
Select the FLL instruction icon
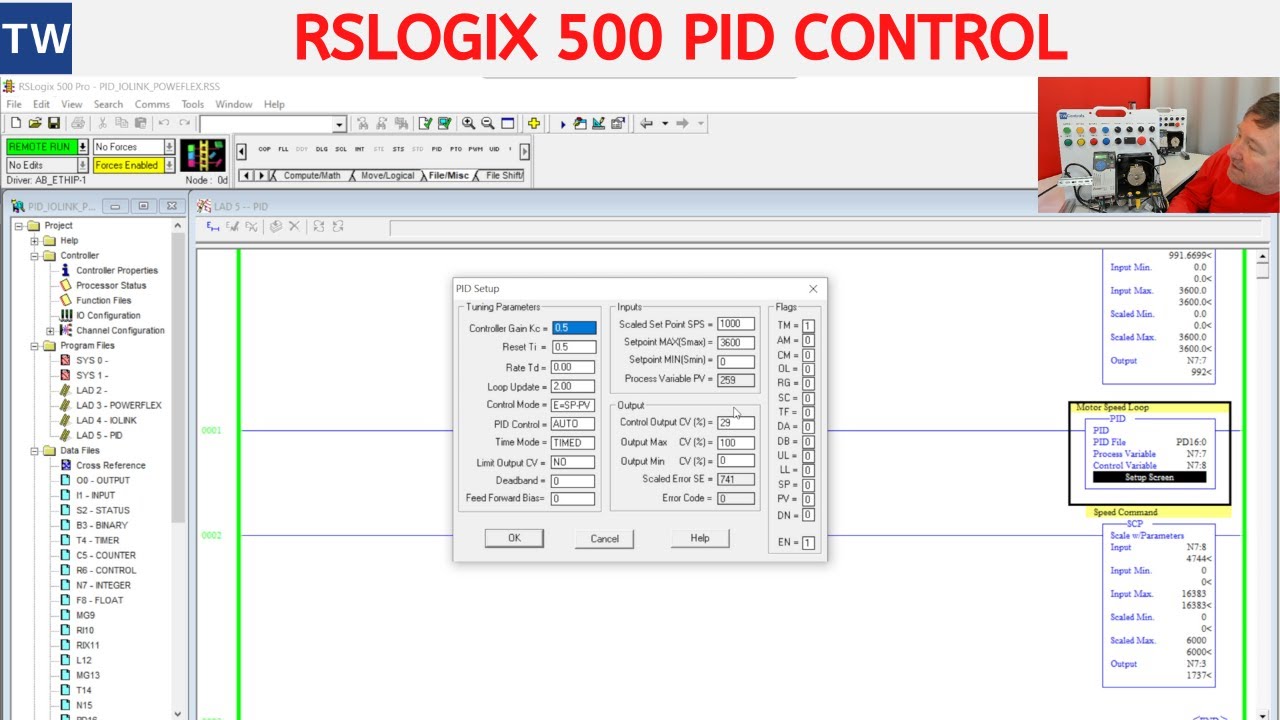283,149
